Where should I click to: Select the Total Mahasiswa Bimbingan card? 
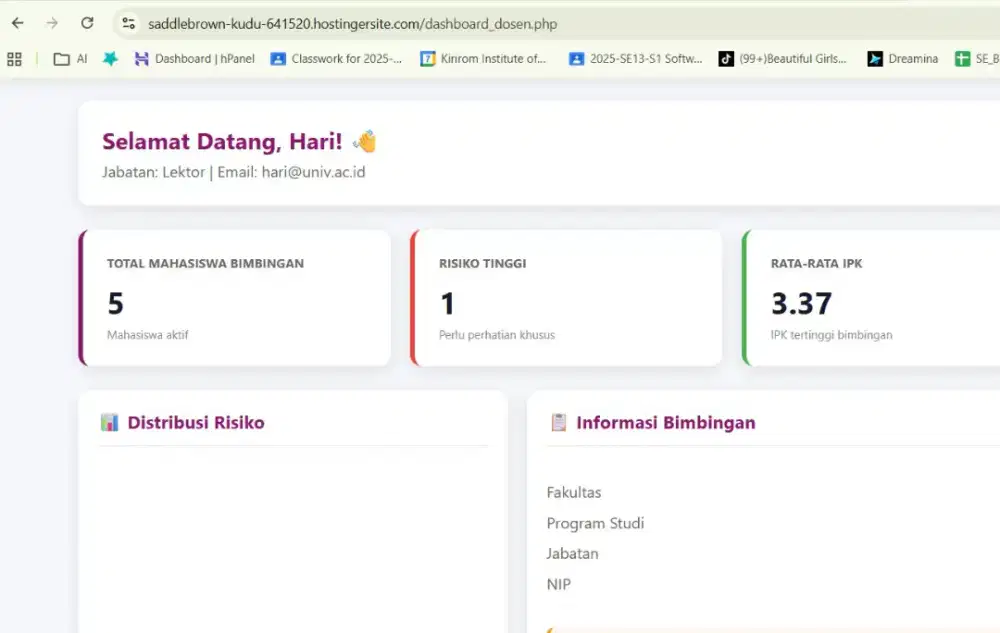coord(235,298)
